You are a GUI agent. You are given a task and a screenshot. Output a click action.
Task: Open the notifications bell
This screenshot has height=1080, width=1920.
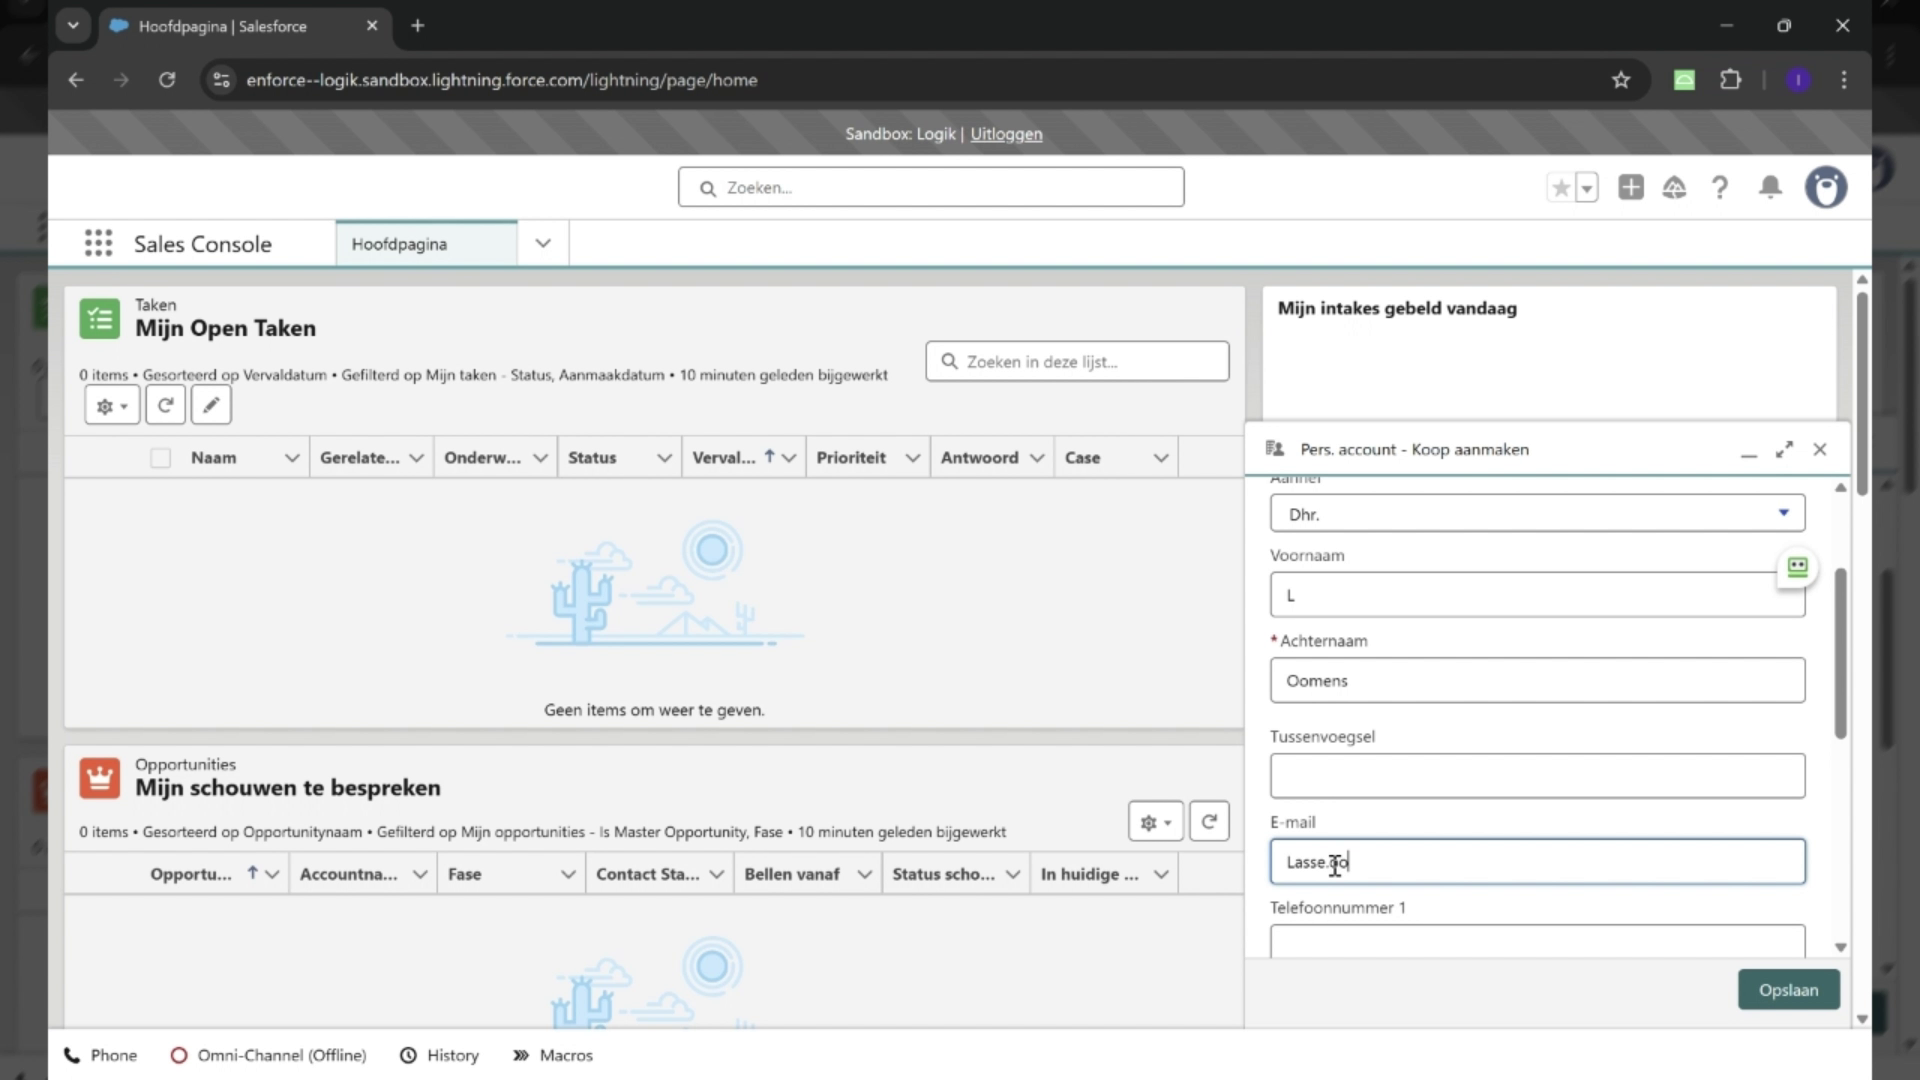(1770, 187)
